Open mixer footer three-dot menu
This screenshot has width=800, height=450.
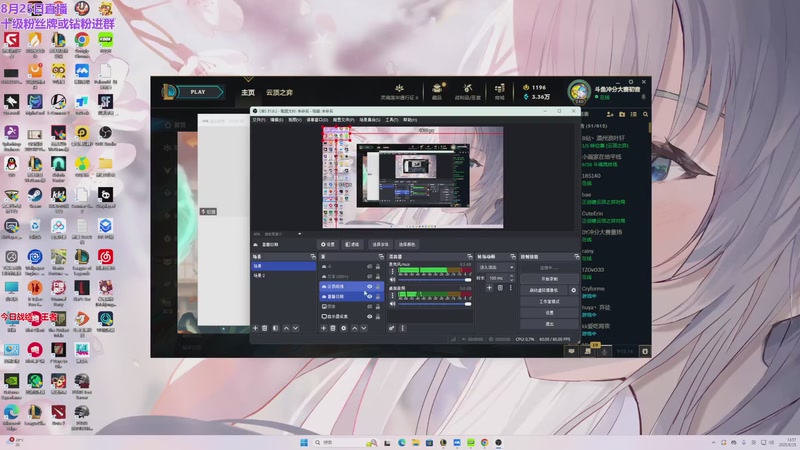click(402, 328)
